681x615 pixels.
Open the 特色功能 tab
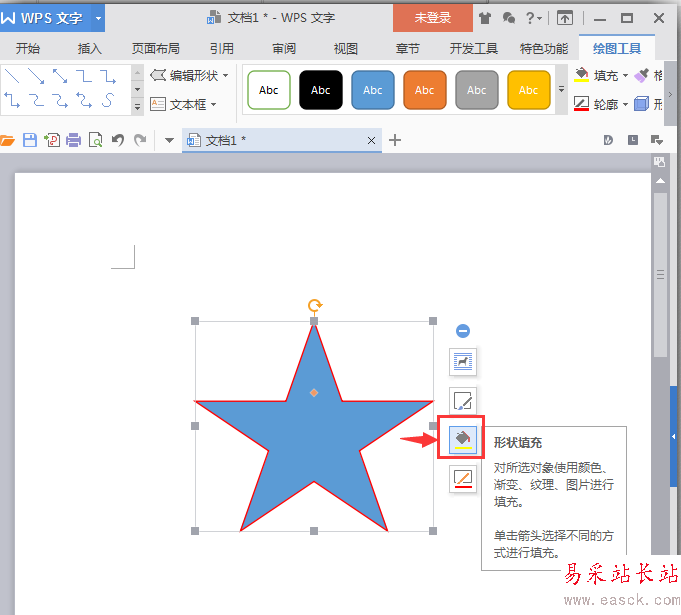pos(544,48)
